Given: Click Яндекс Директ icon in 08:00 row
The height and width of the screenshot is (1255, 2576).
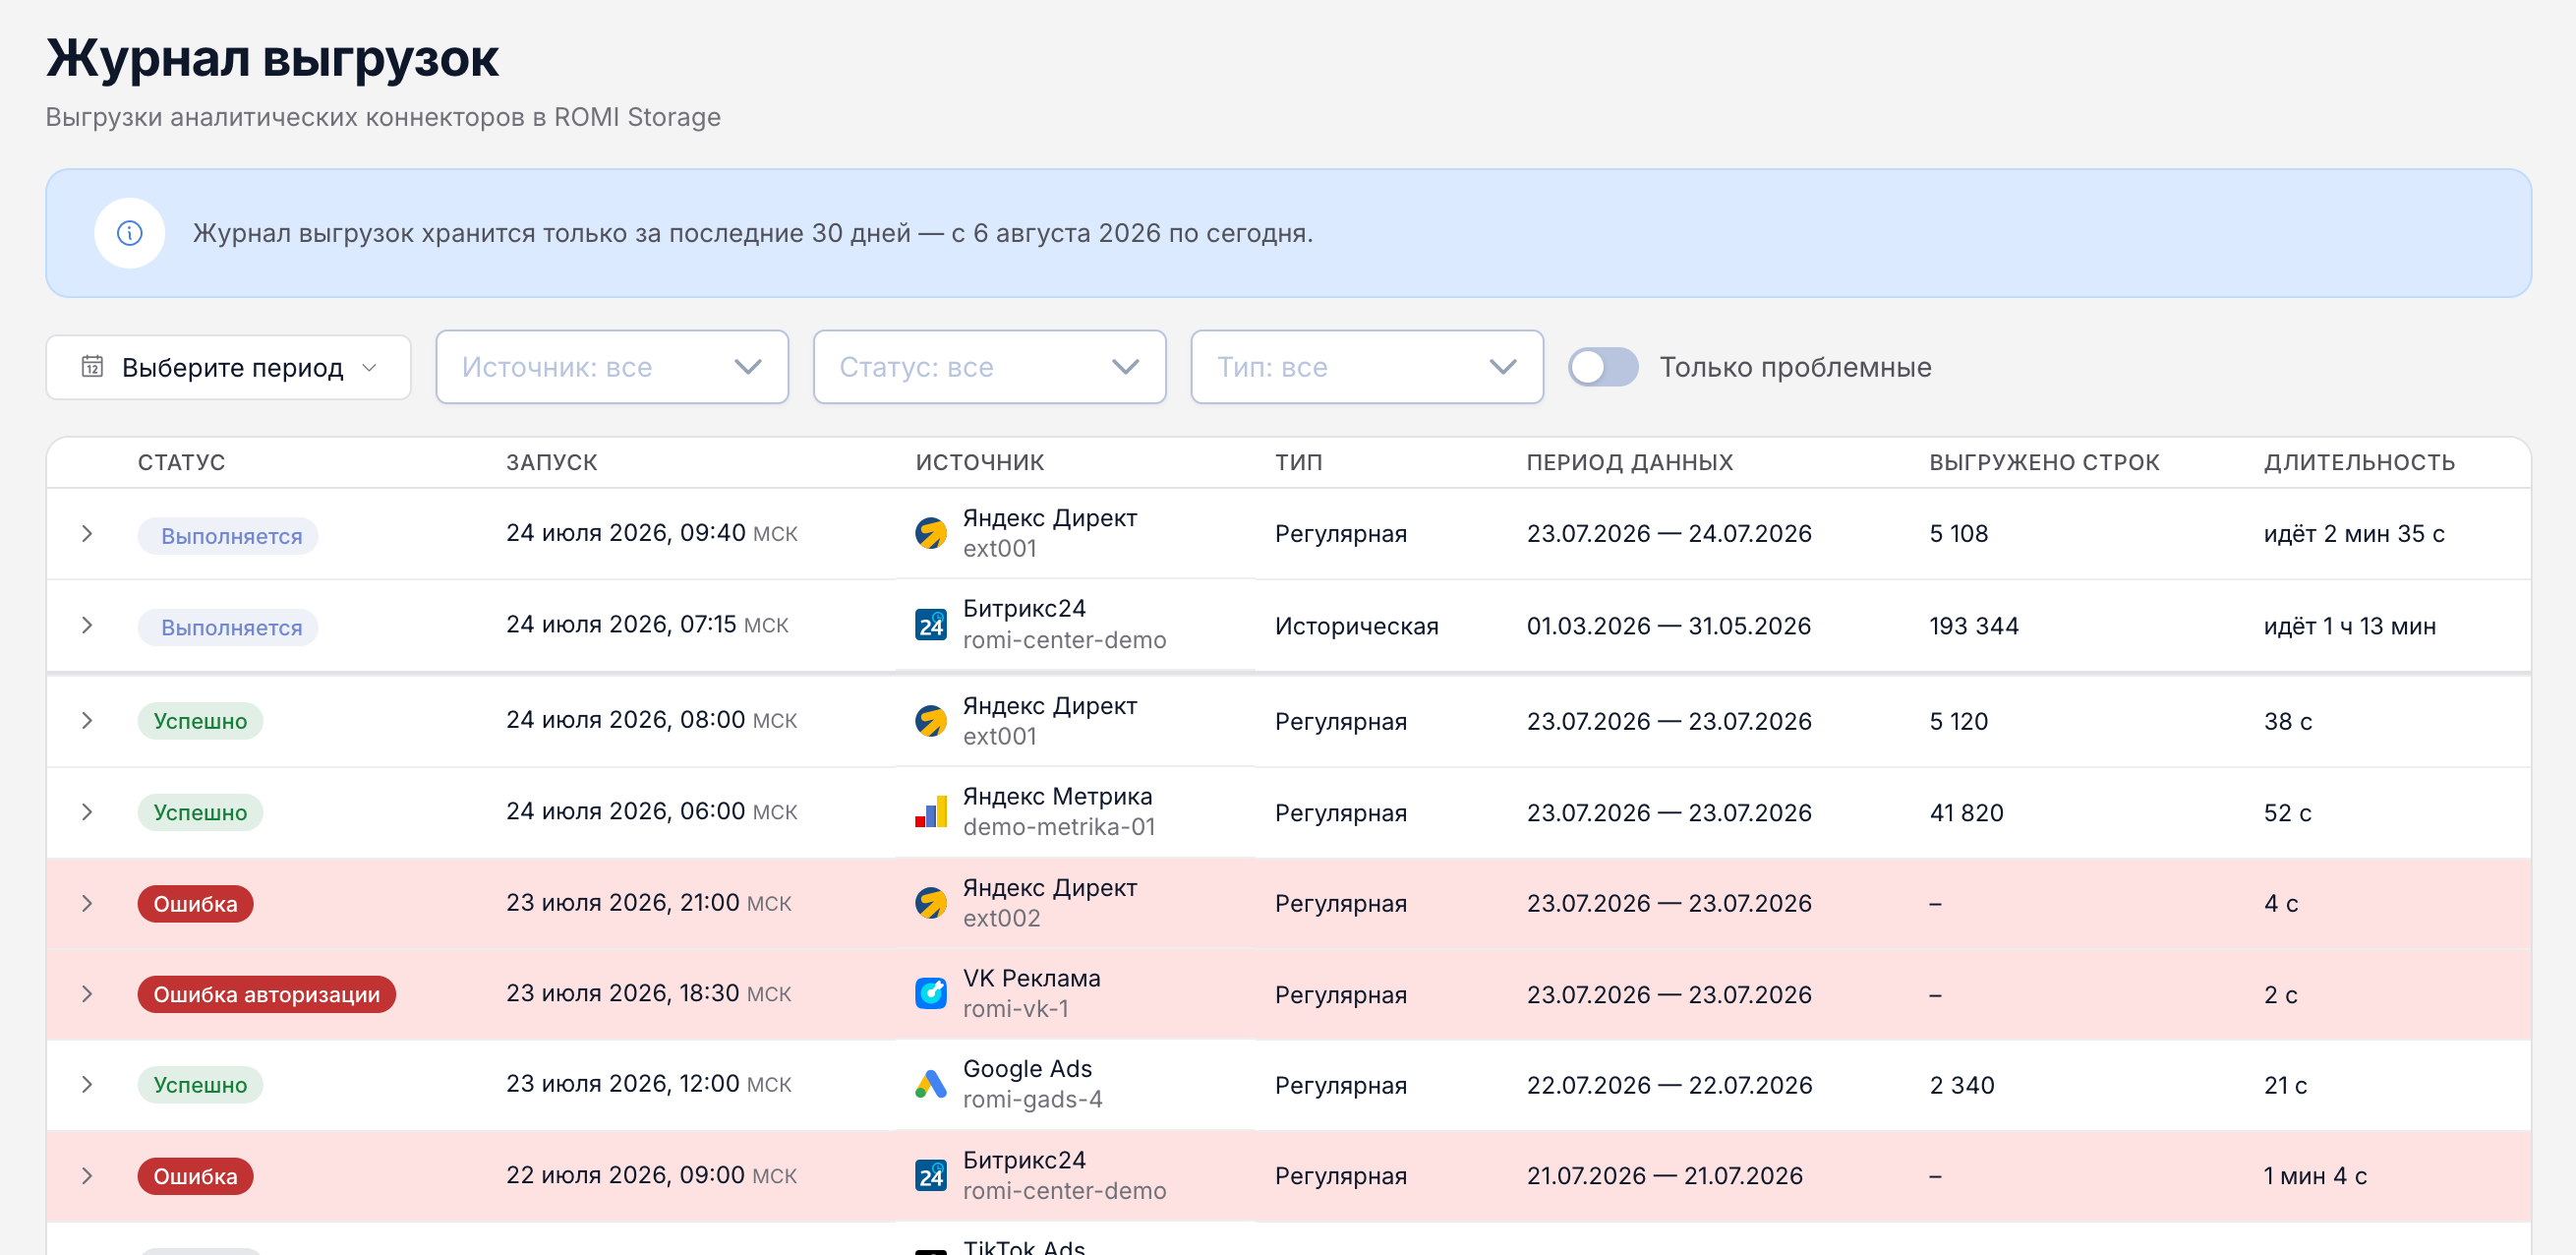Looking at the screenshot, I should tap(931, 721).
